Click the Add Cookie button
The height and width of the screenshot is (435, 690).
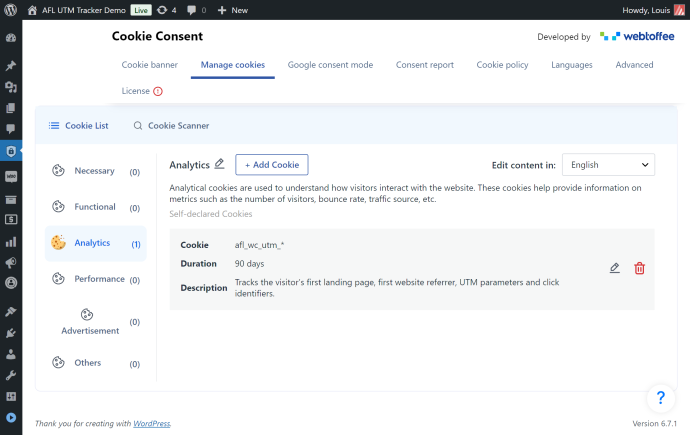coord(272,164)
